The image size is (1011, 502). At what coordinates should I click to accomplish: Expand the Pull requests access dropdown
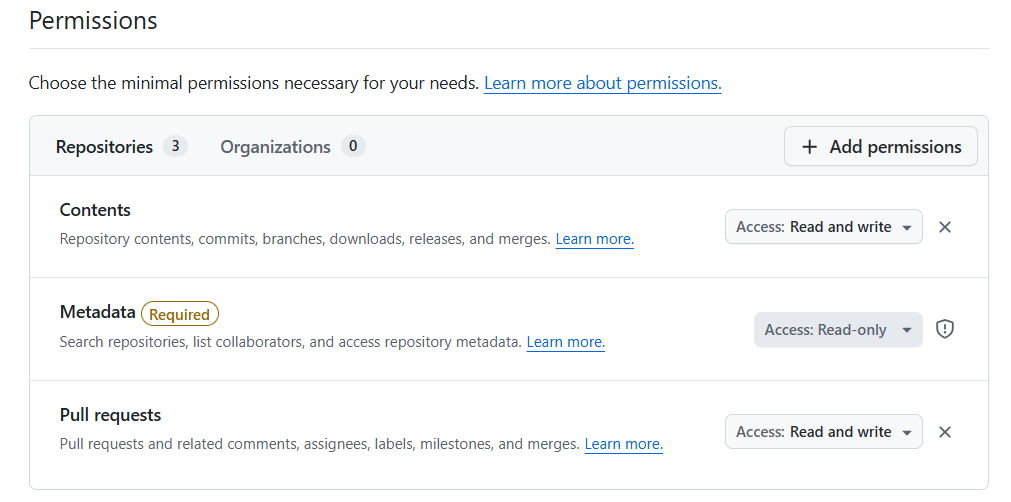pyautogui.click(x=823, y=432)
